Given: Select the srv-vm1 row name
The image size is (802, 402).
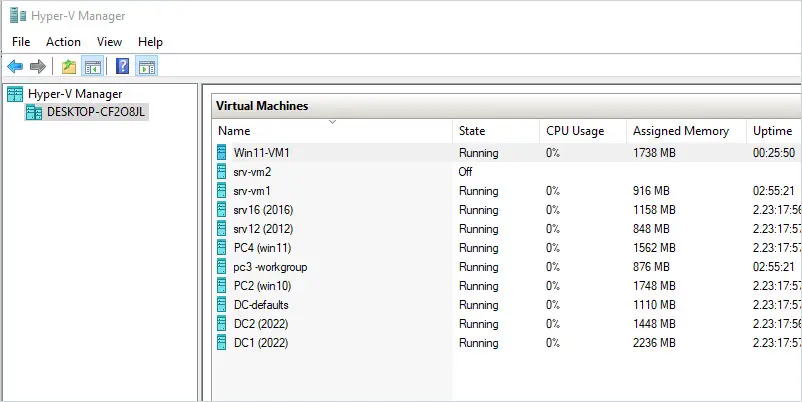Looking at the screenshot, I should (252, 190).
